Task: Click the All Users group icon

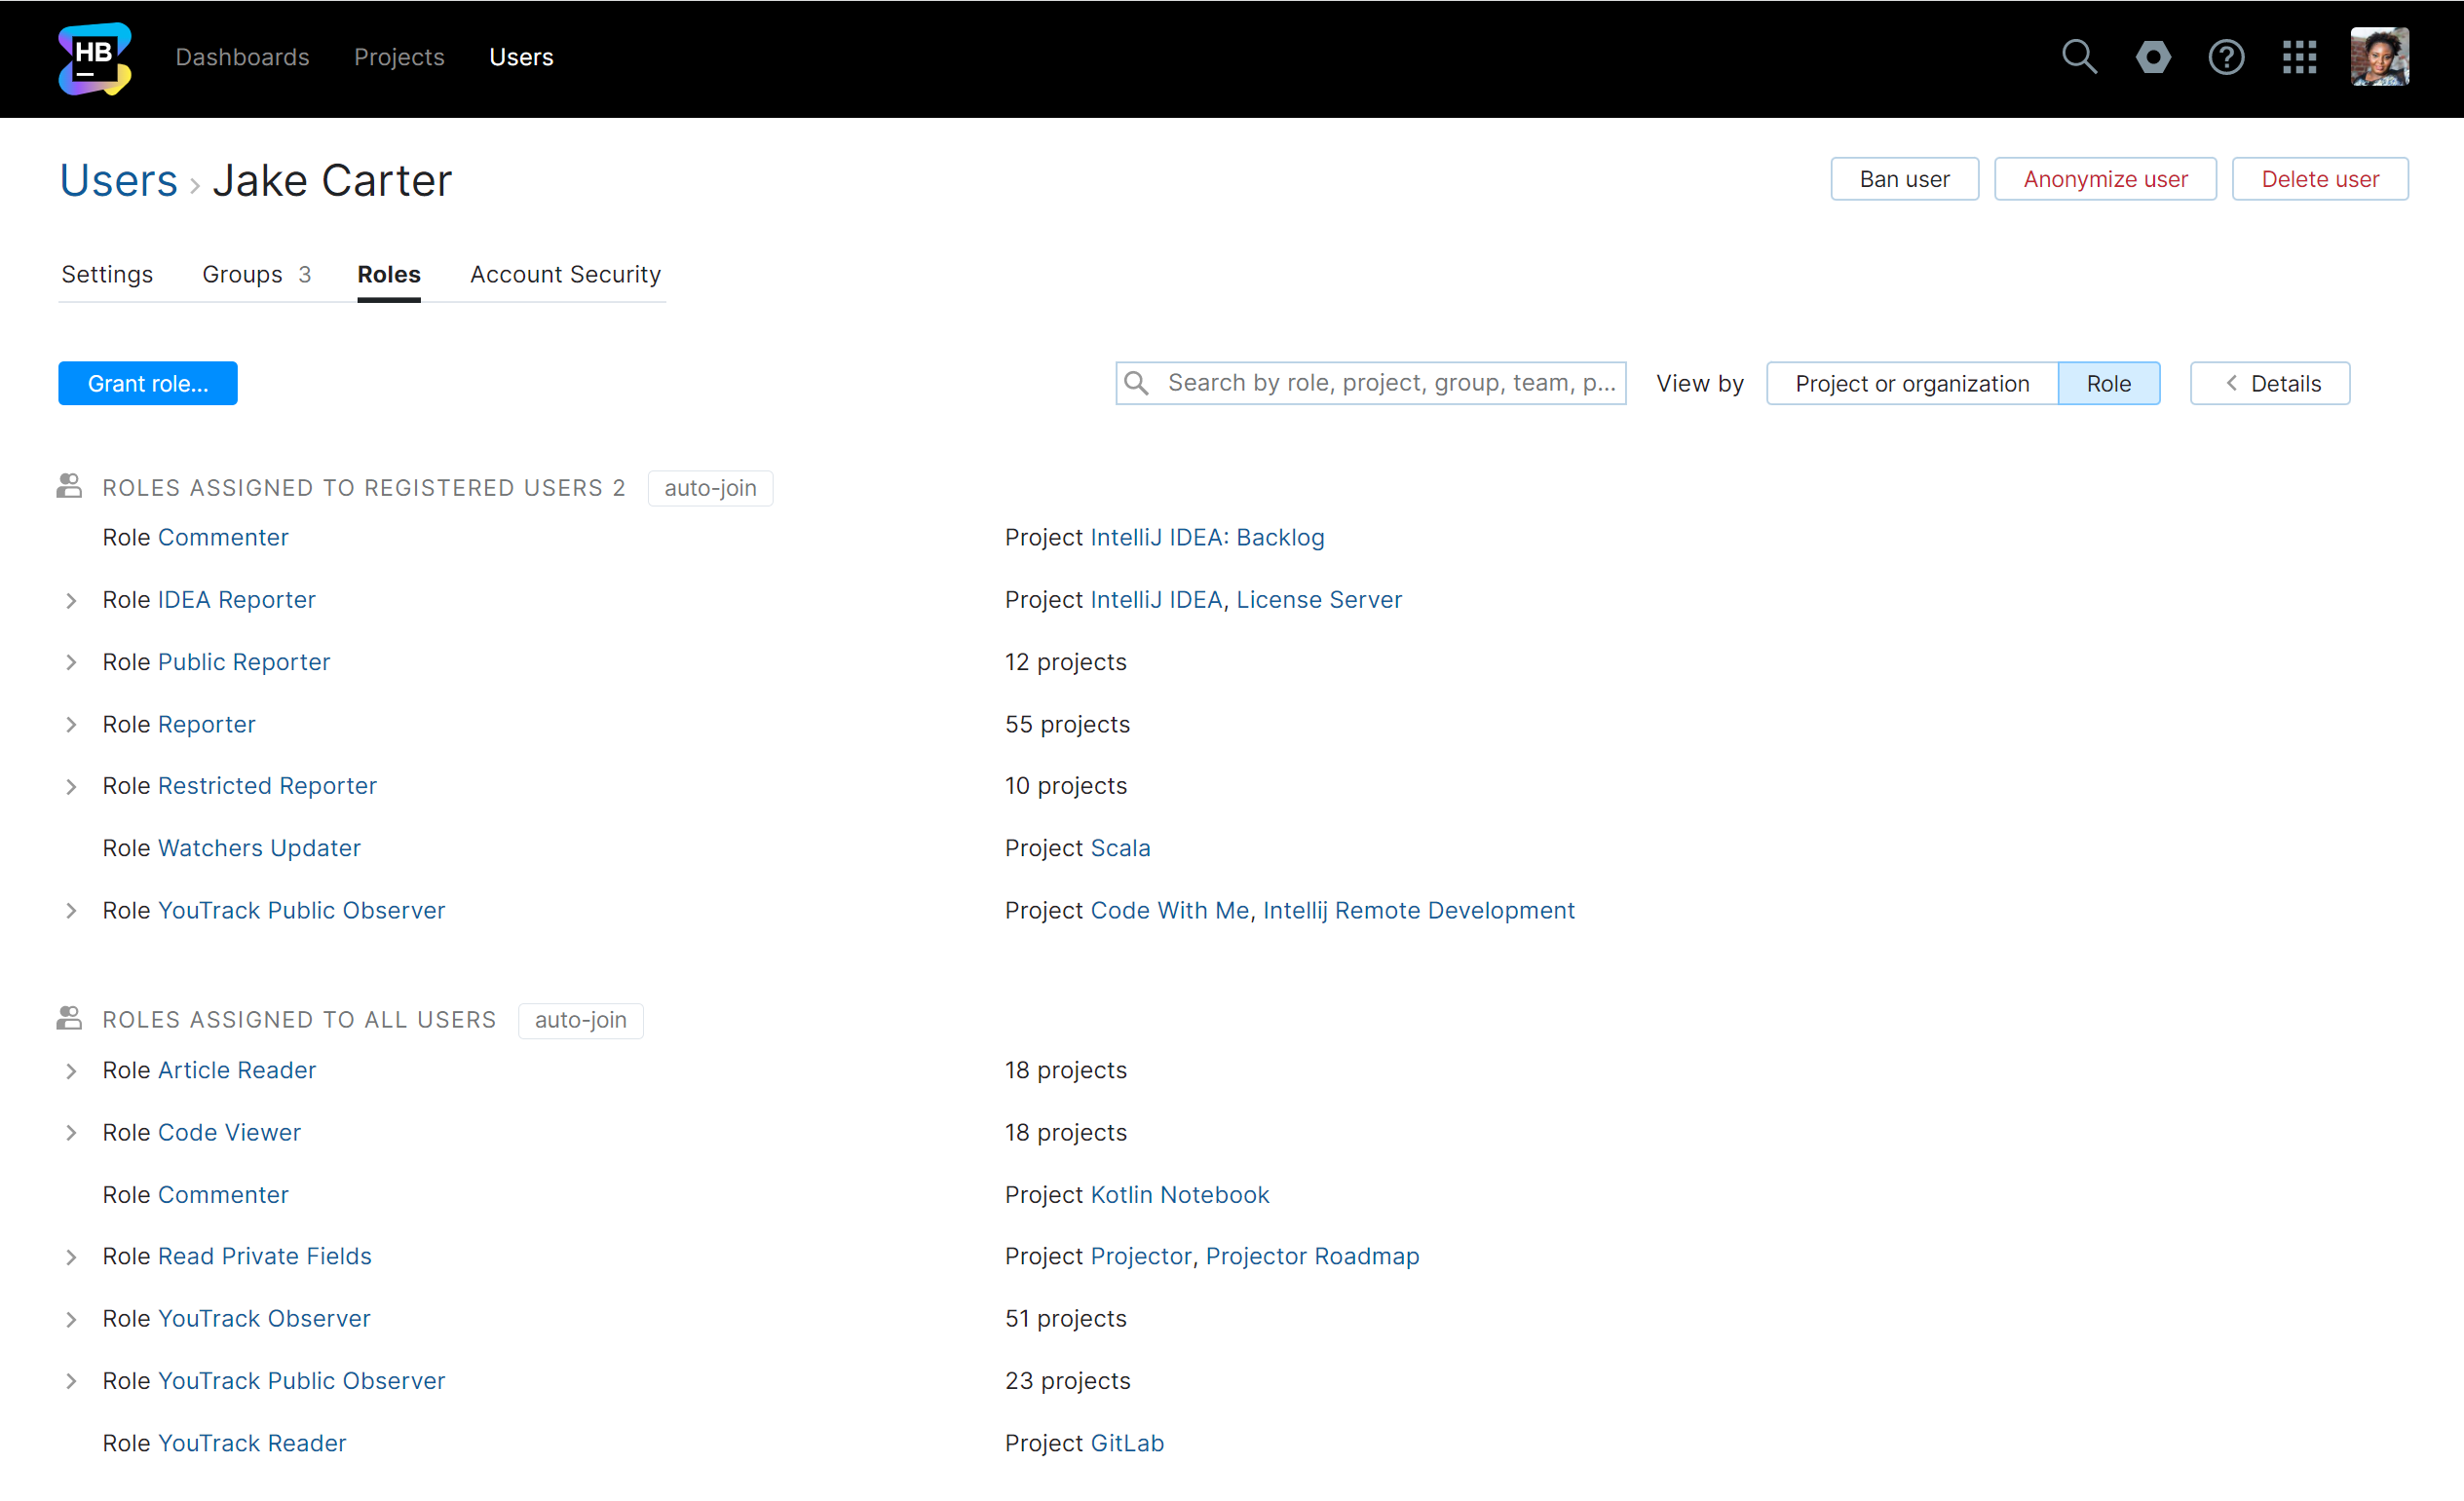Action: [x=69, y=1019]
